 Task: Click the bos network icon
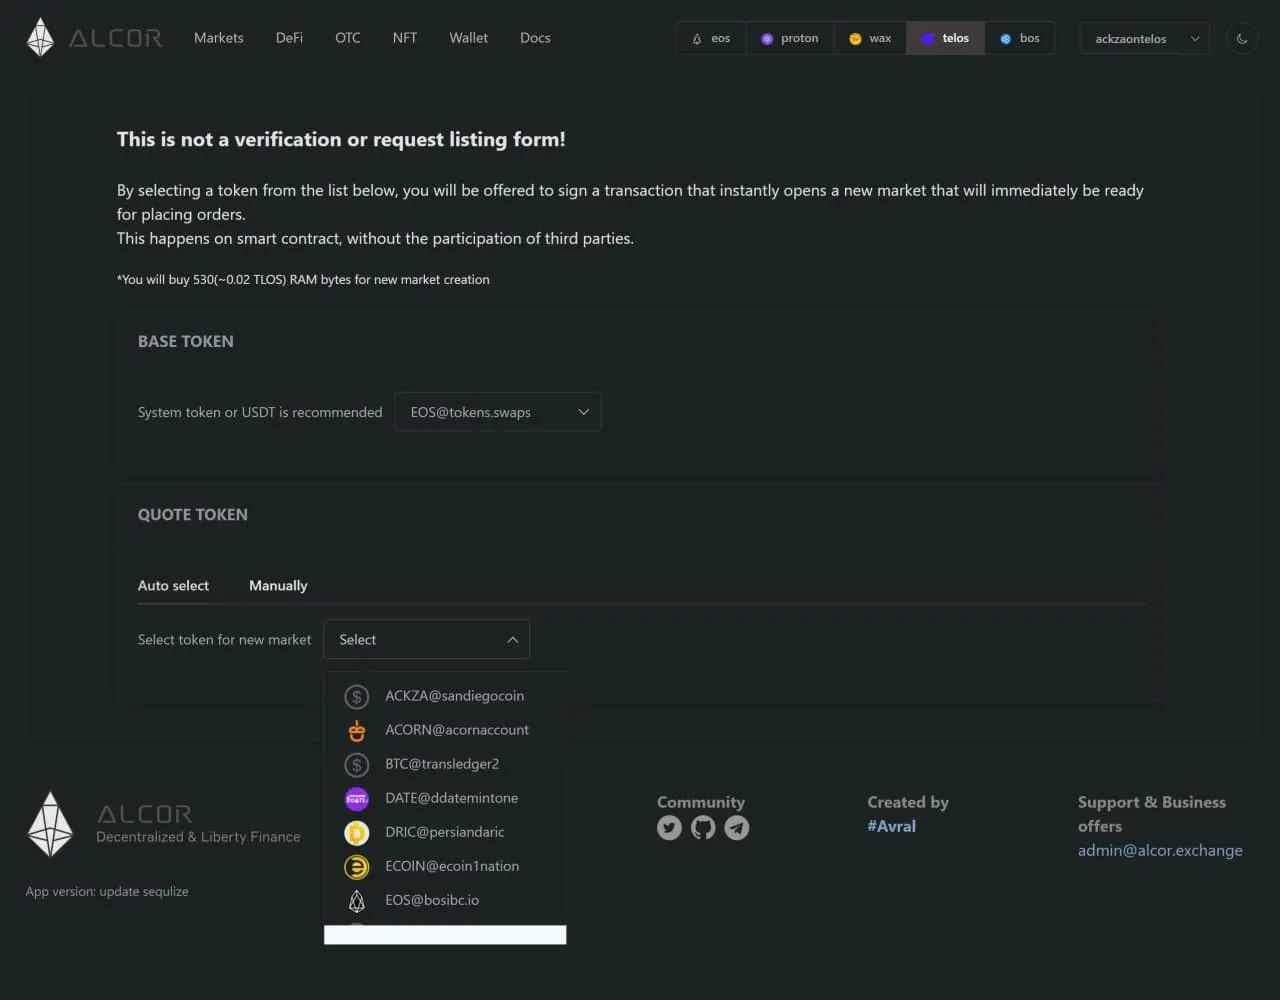point(1006,39)
